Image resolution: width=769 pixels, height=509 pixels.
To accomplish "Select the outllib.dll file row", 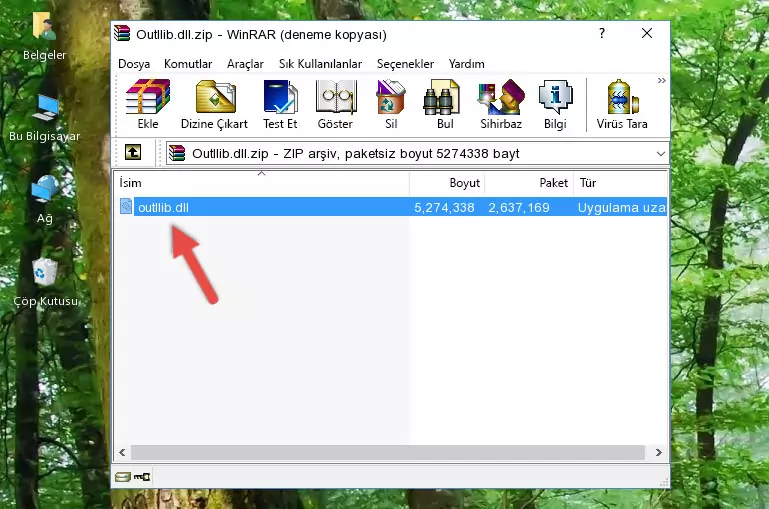I will click(x=392, y=207).
